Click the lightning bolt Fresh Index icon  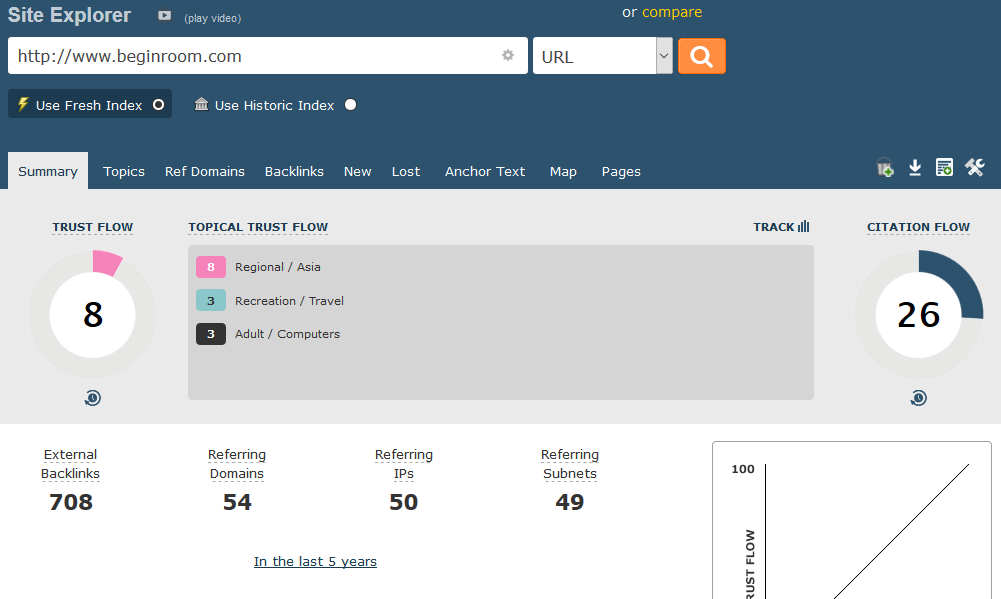coord(23,104)
